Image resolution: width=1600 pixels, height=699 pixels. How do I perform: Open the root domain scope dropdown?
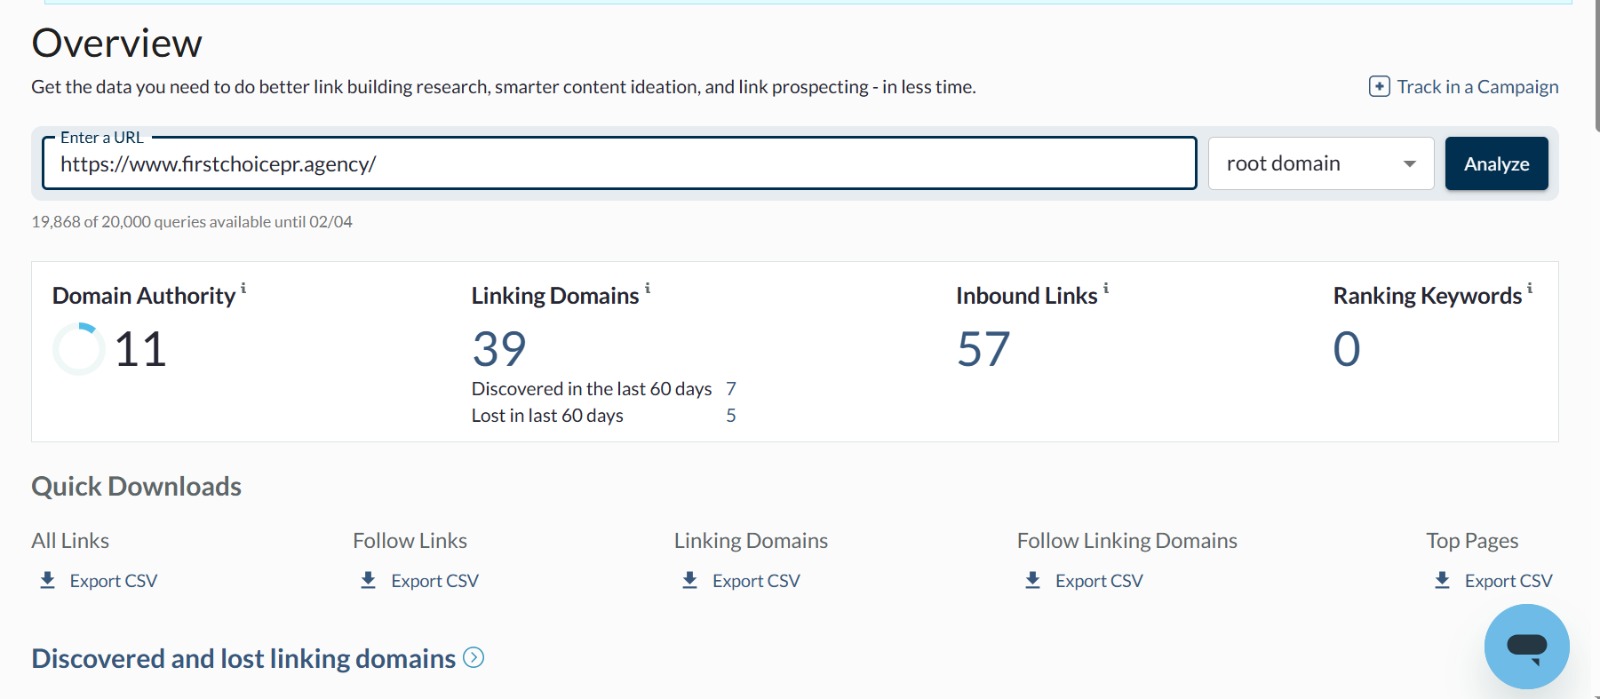tap(1320, 164)
